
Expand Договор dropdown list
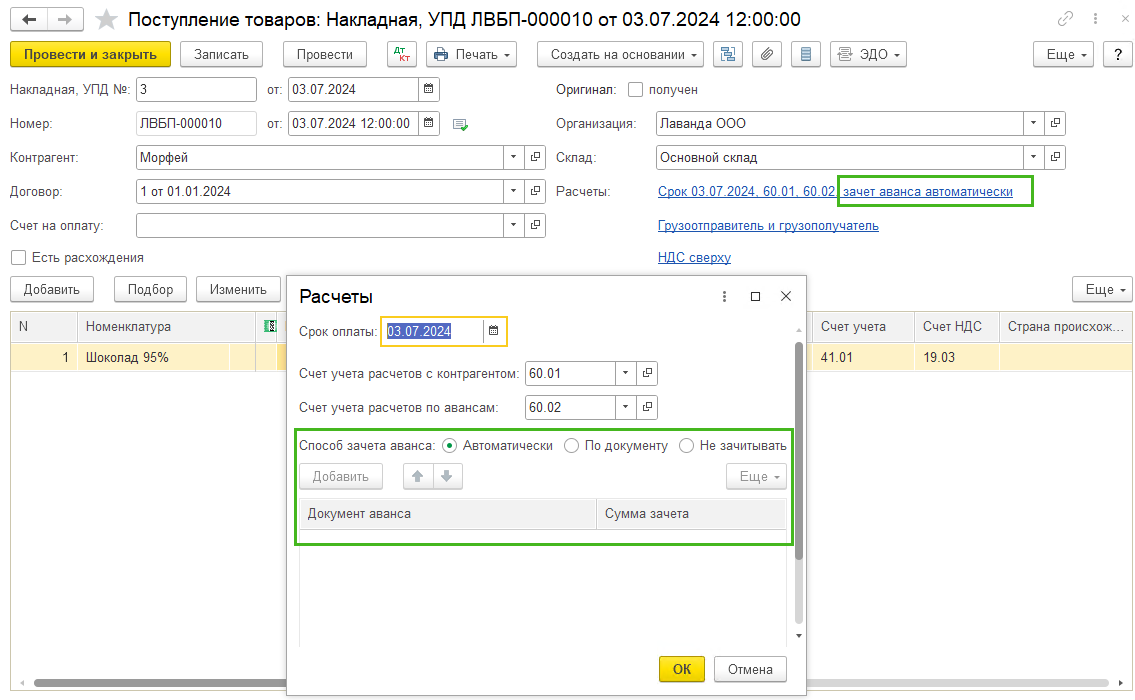tap(513, 191)
